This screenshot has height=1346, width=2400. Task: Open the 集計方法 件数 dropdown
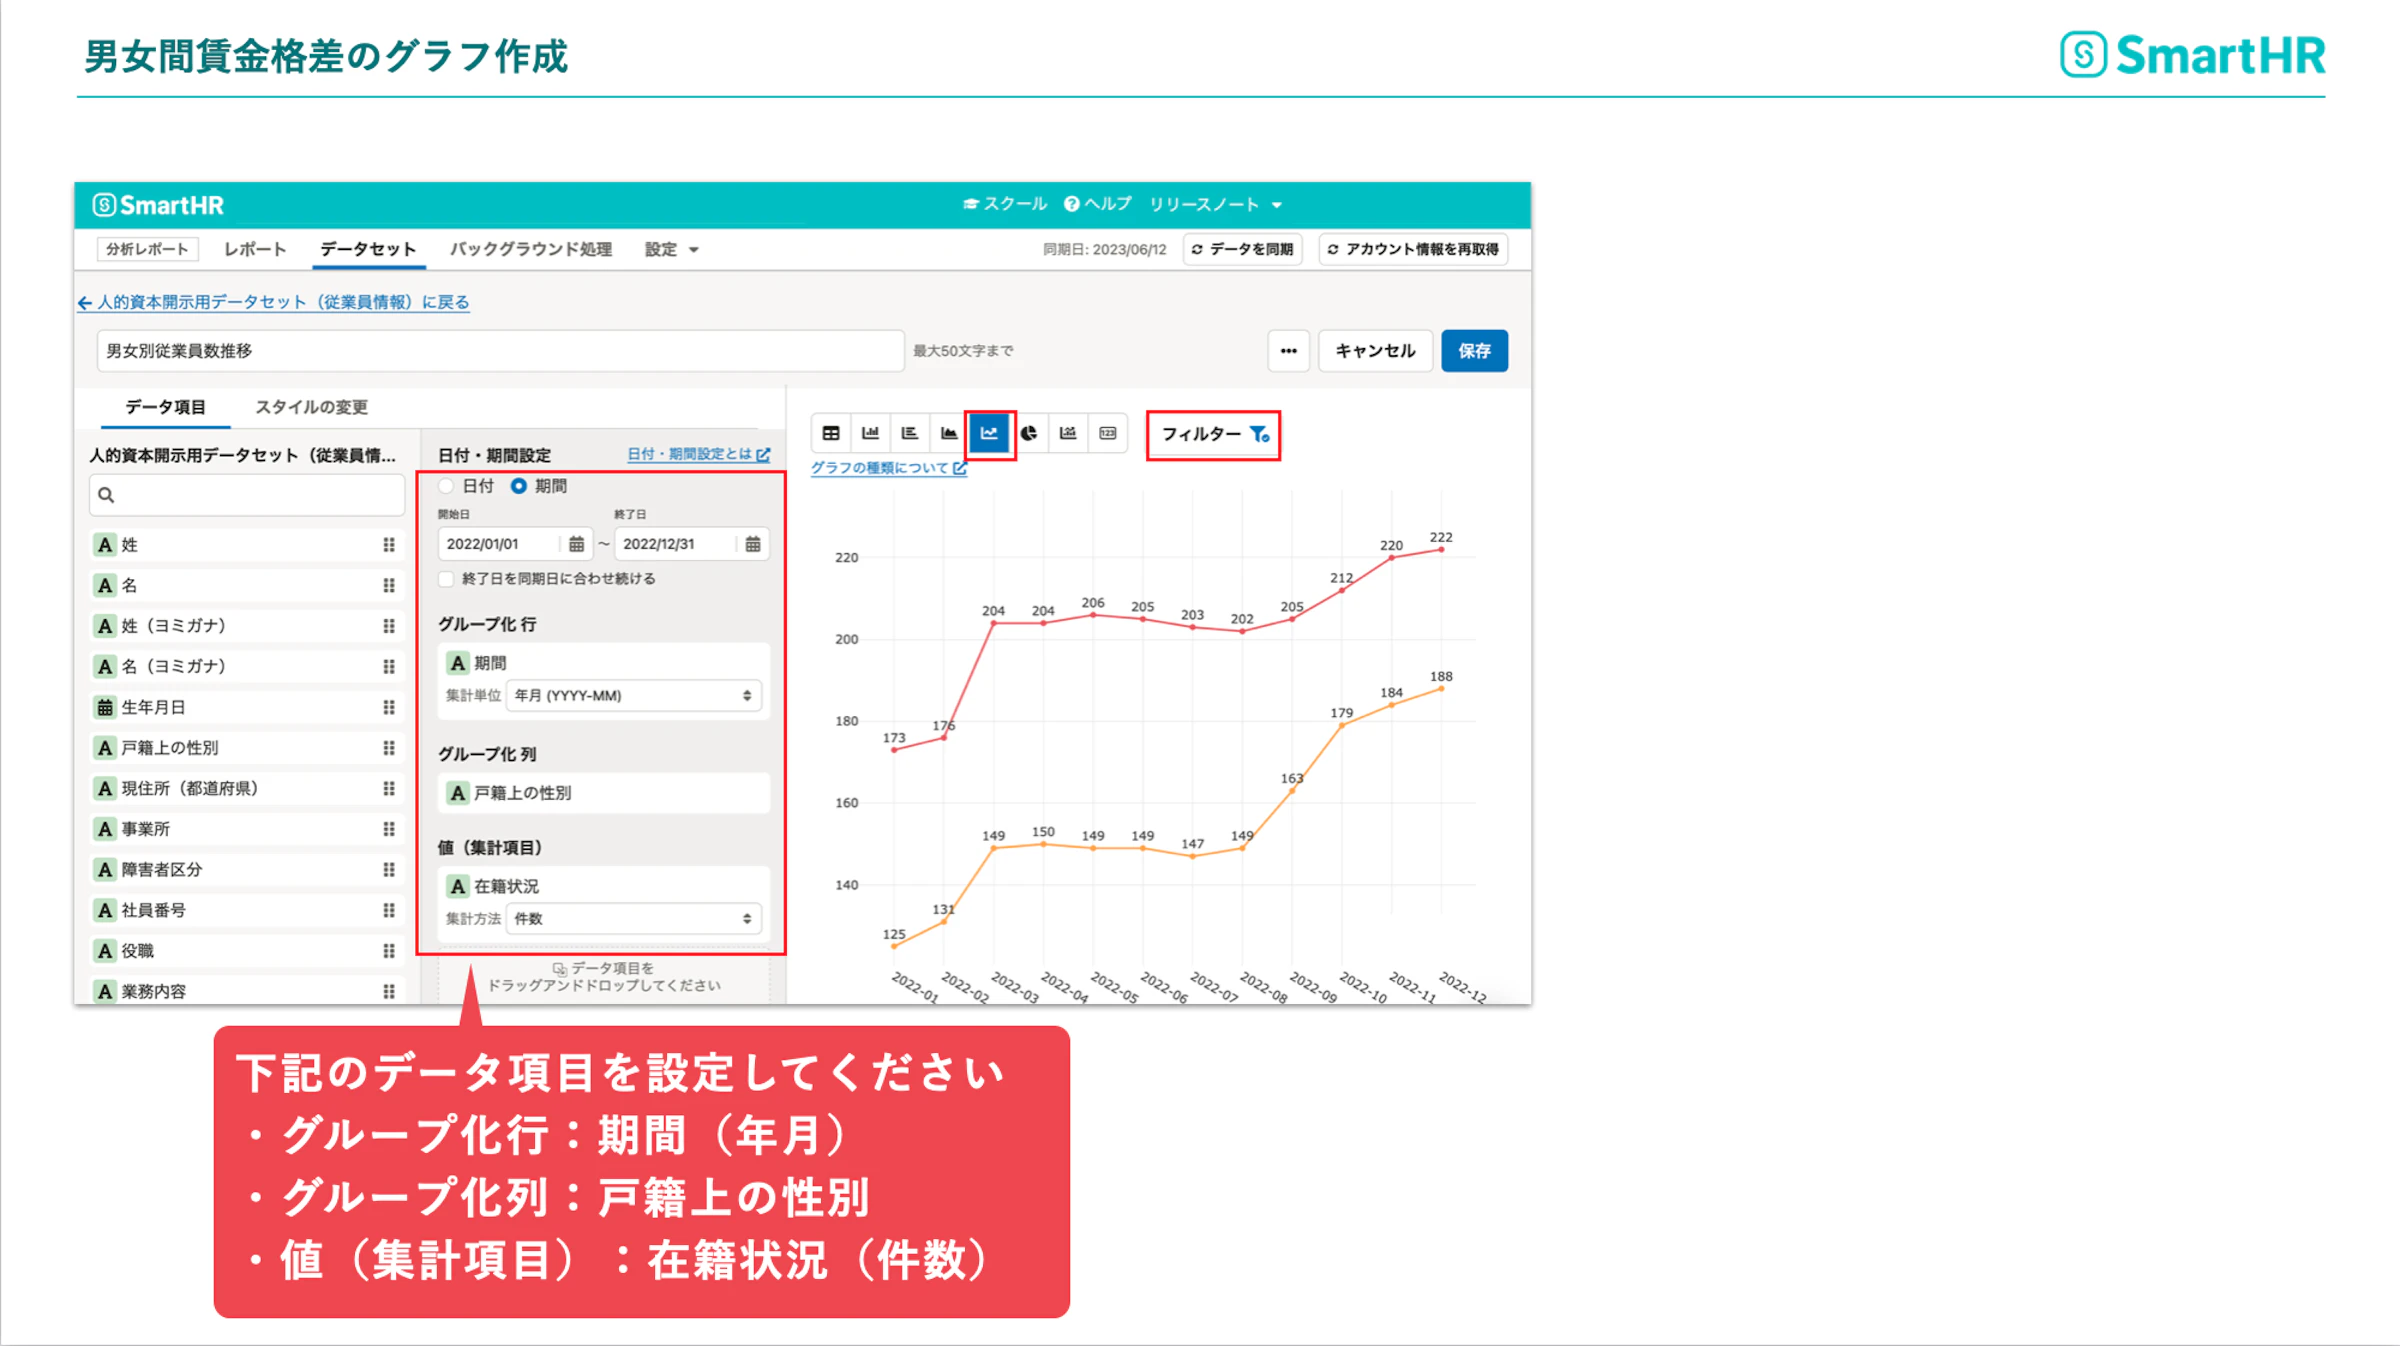pyautogui.click(x=633, y=918)
